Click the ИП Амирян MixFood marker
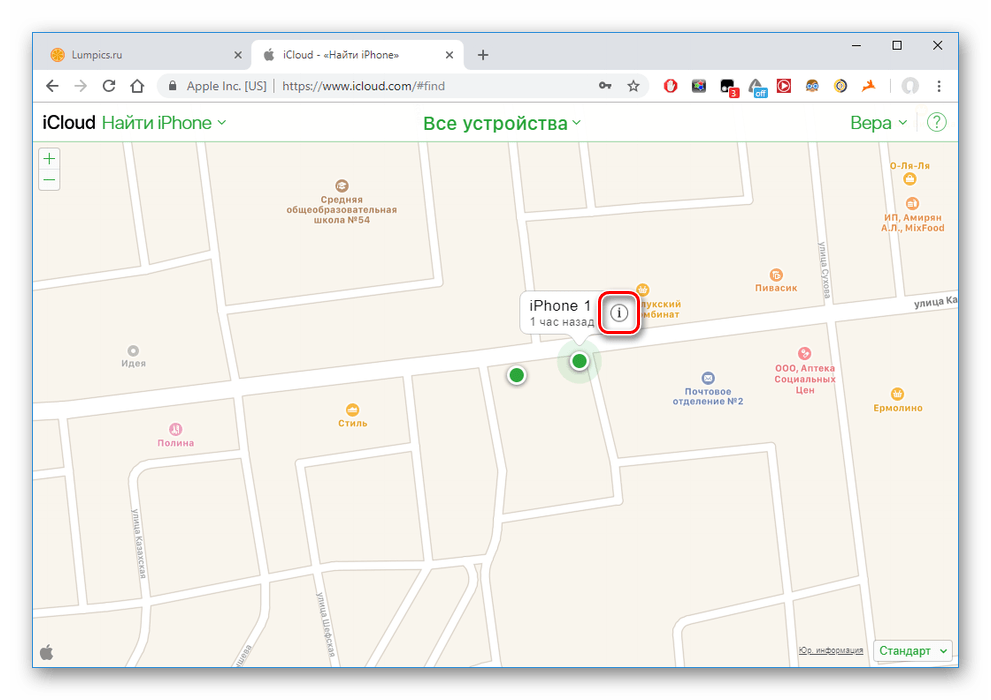This screenshot has width=991, height=700. pos(912,203)
